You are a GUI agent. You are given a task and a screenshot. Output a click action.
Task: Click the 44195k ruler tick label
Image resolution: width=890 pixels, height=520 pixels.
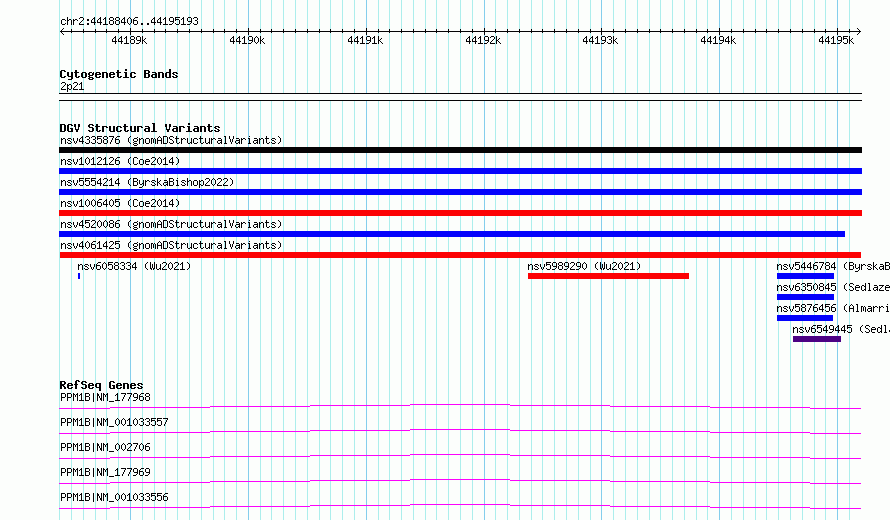(x=836, y=40)
